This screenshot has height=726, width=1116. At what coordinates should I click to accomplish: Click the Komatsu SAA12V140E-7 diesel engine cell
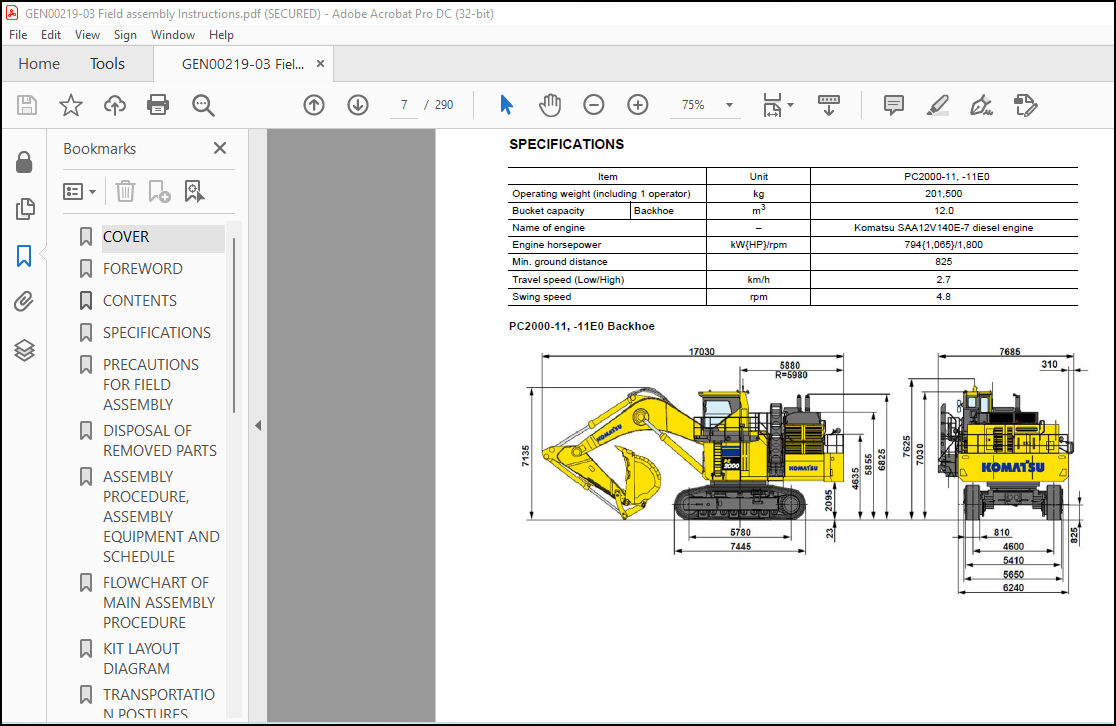tap(944, 228)
